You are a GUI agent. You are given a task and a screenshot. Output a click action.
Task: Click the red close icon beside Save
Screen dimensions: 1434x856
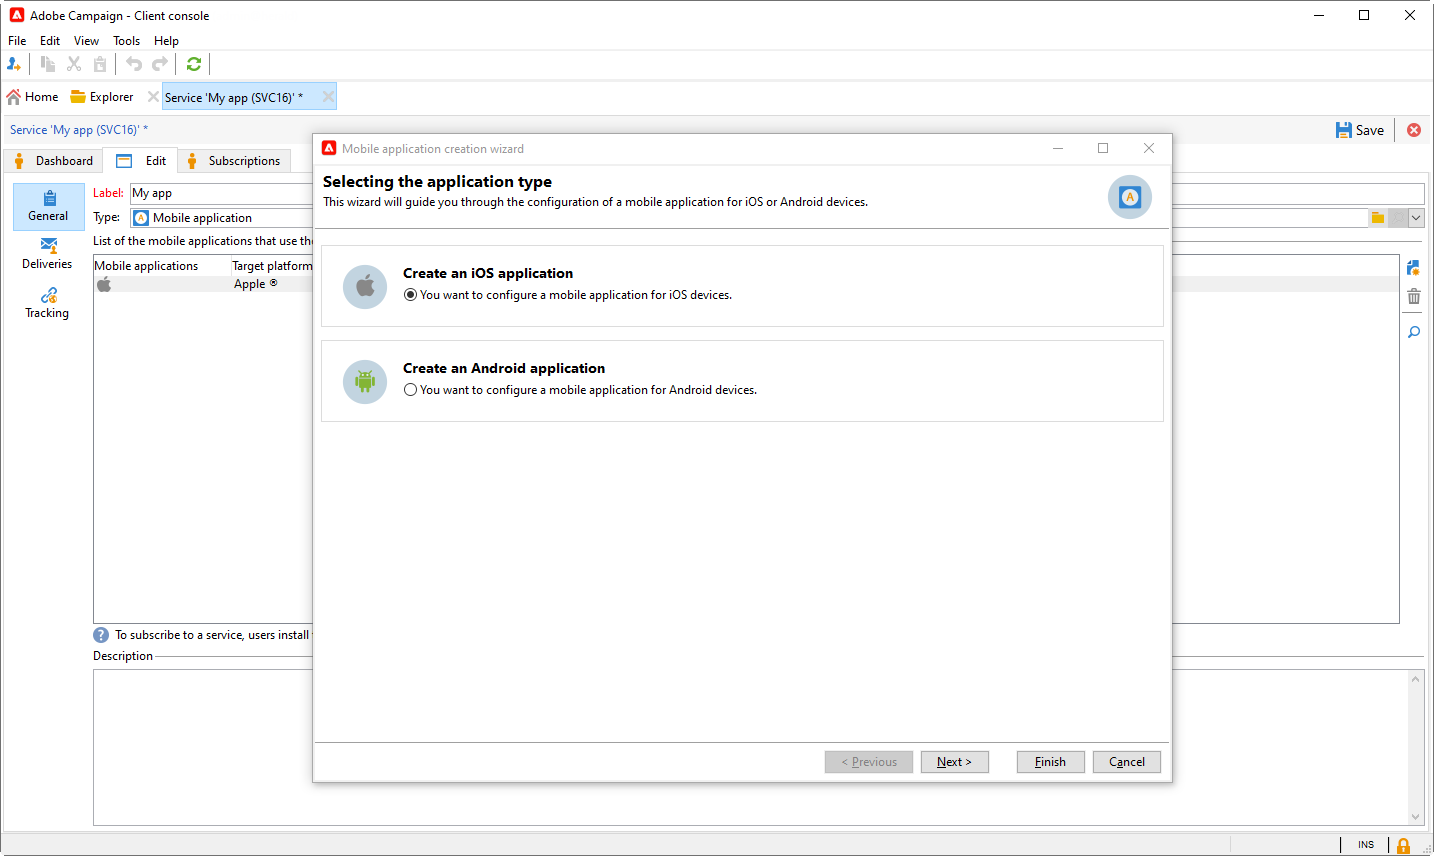click(1414, 130)
